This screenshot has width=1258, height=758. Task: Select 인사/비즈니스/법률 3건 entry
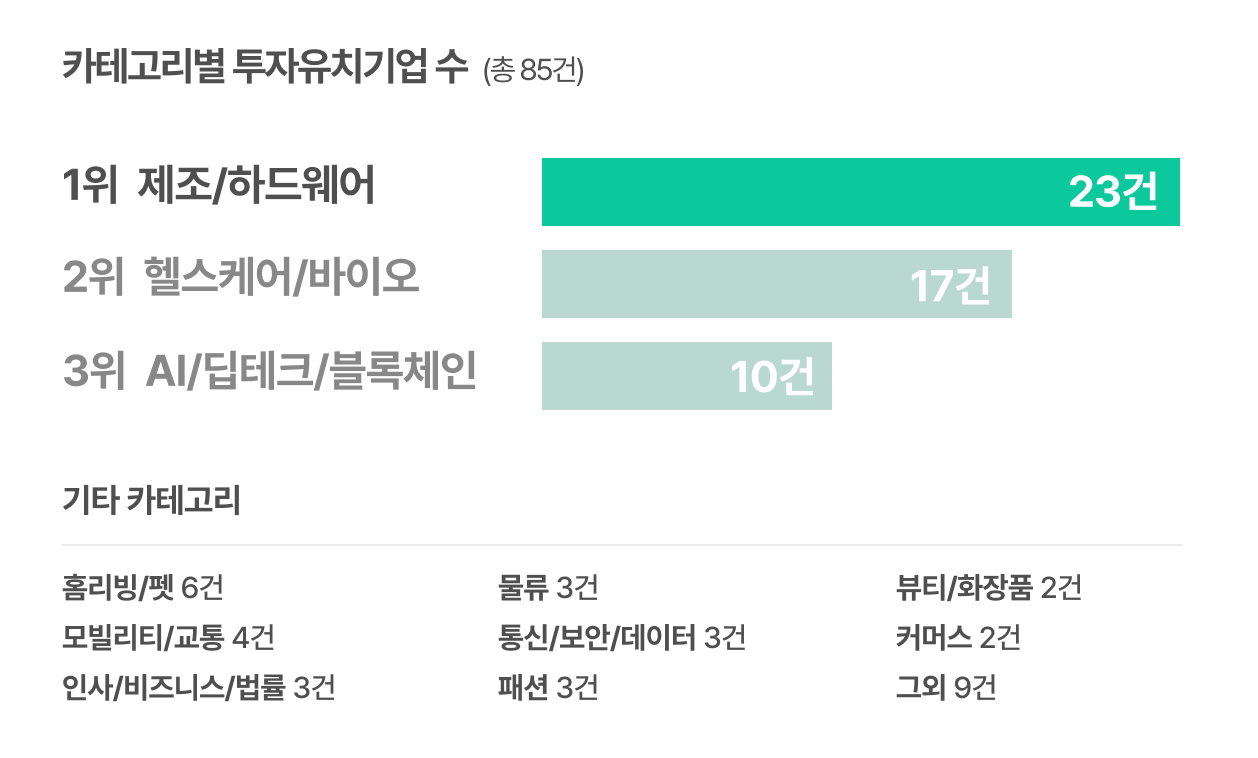[198, 688]
